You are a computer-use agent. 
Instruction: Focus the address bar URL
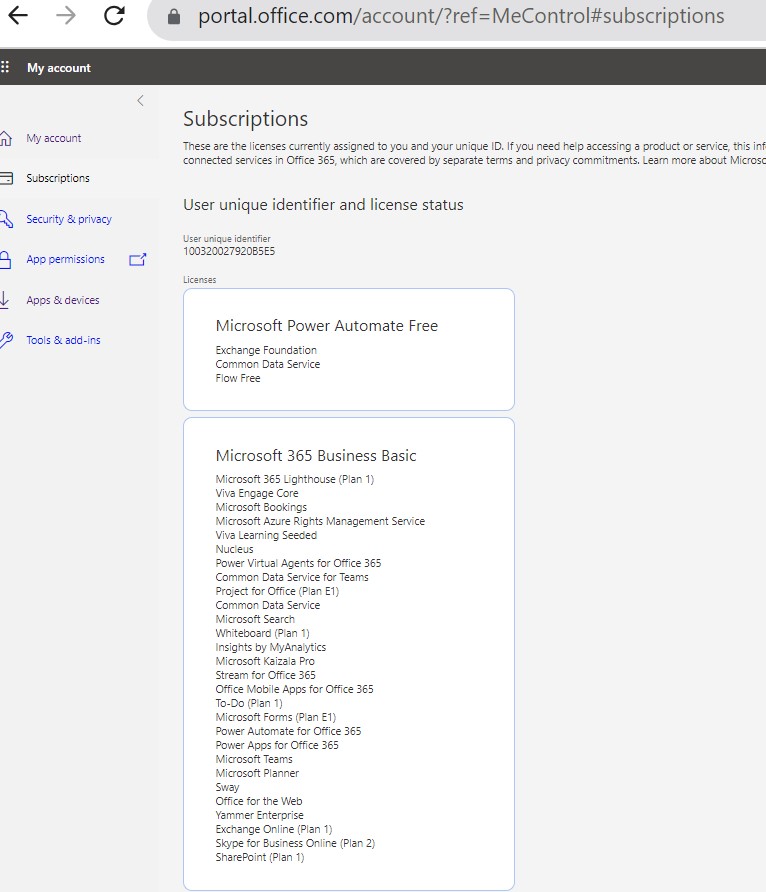(461, 16)
